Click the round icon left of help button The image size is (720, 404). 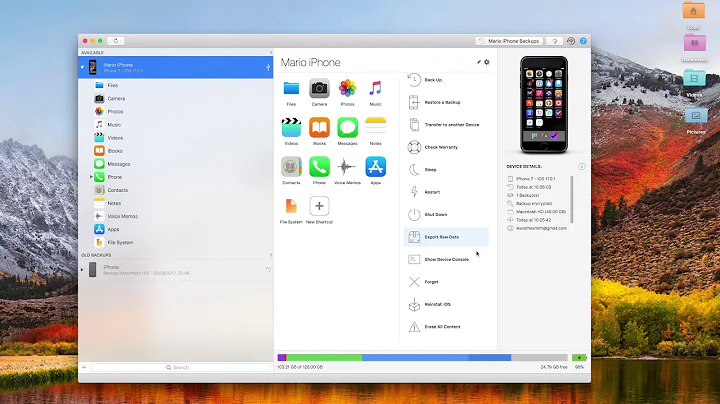(x=571, y=41)
